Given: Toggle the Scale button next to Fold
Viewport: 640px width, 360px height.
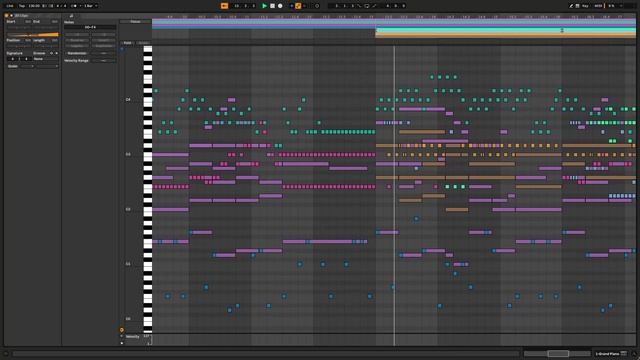Looking at the screenshot, I should tap(143, 43).
